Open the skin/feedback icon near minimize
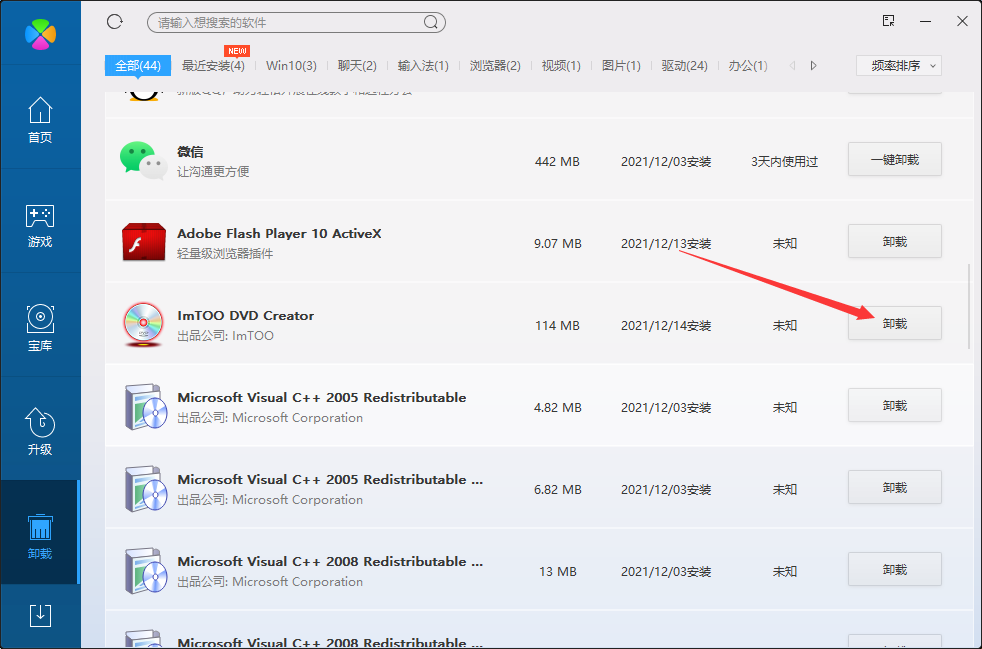 [x=889, y=21]
